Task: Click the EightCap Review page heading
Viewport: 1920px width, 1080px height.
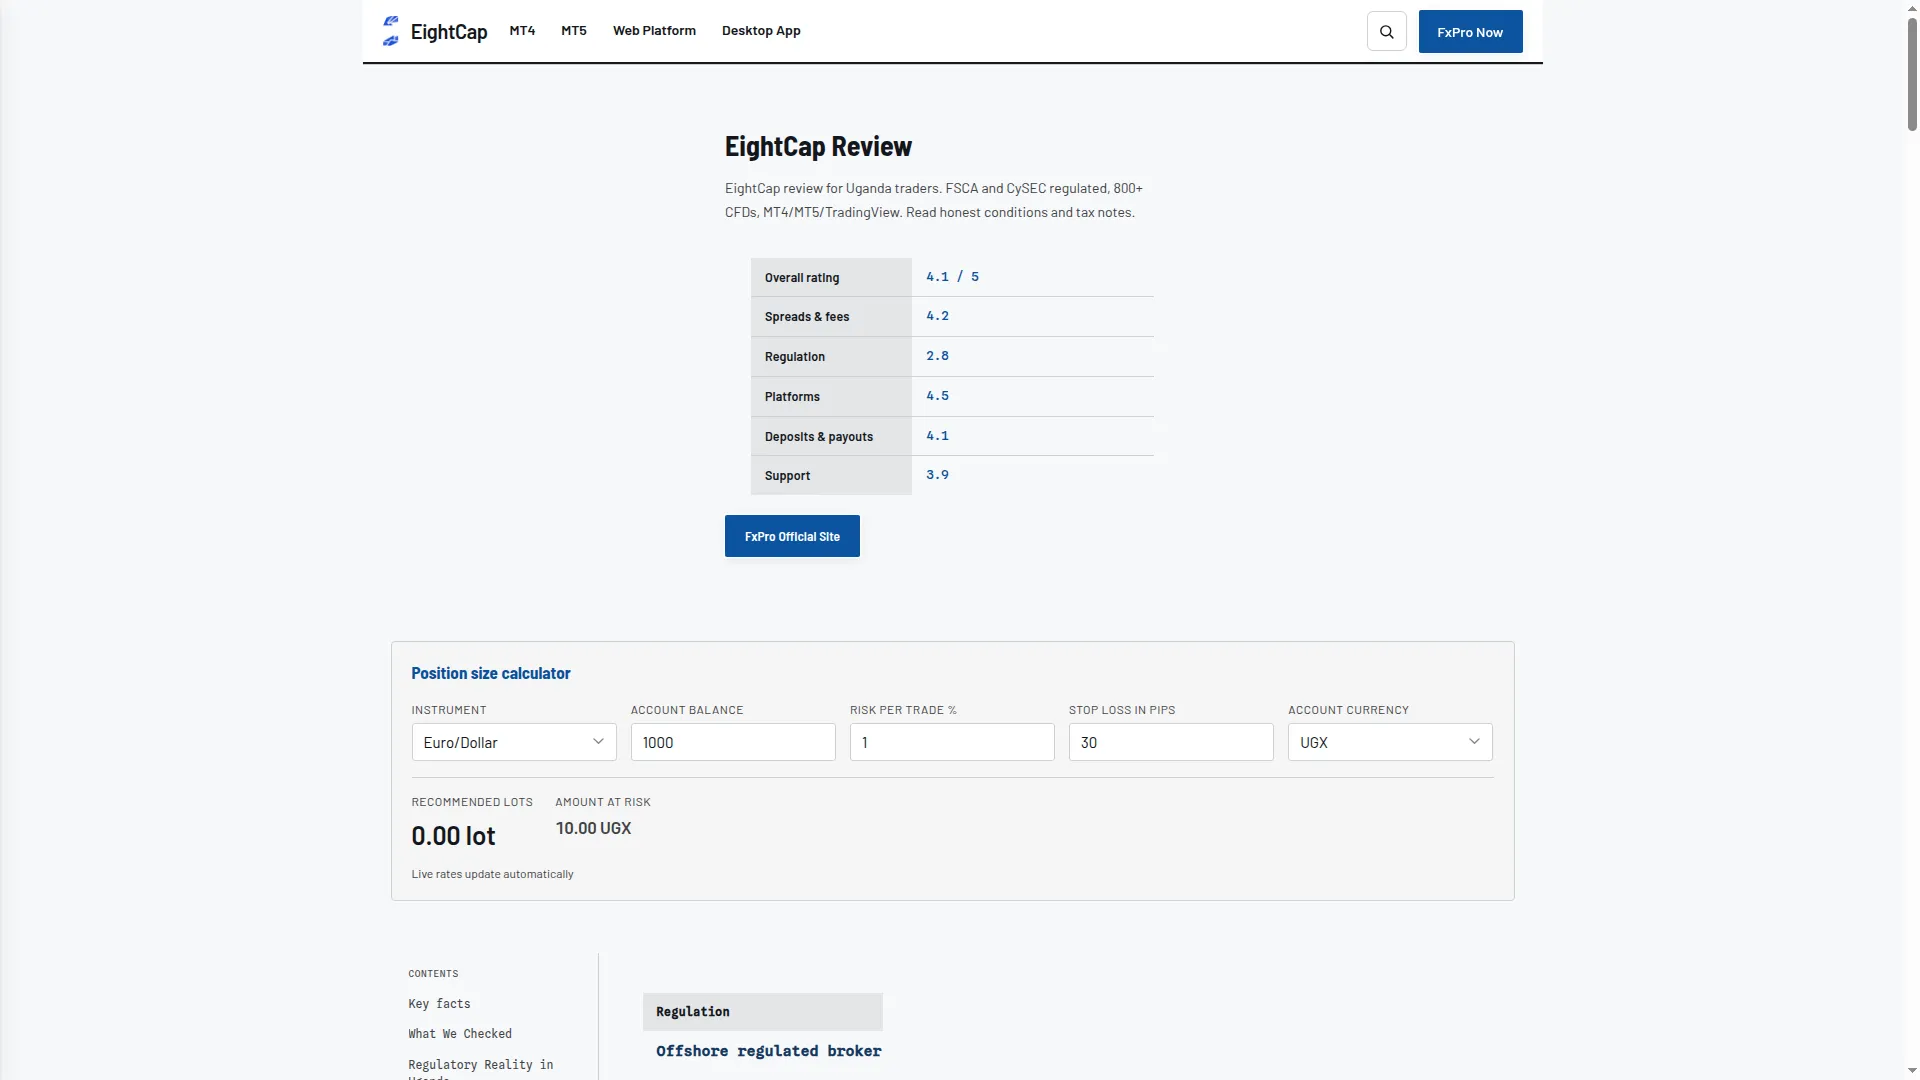Action: [818, 147]
